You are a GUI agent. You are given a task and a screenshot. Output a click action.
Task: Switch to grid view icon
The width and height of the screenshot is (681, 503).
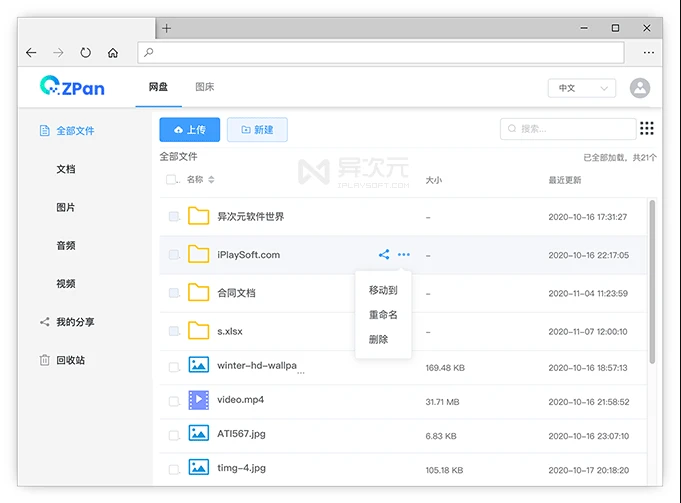(x=647, y=128)
